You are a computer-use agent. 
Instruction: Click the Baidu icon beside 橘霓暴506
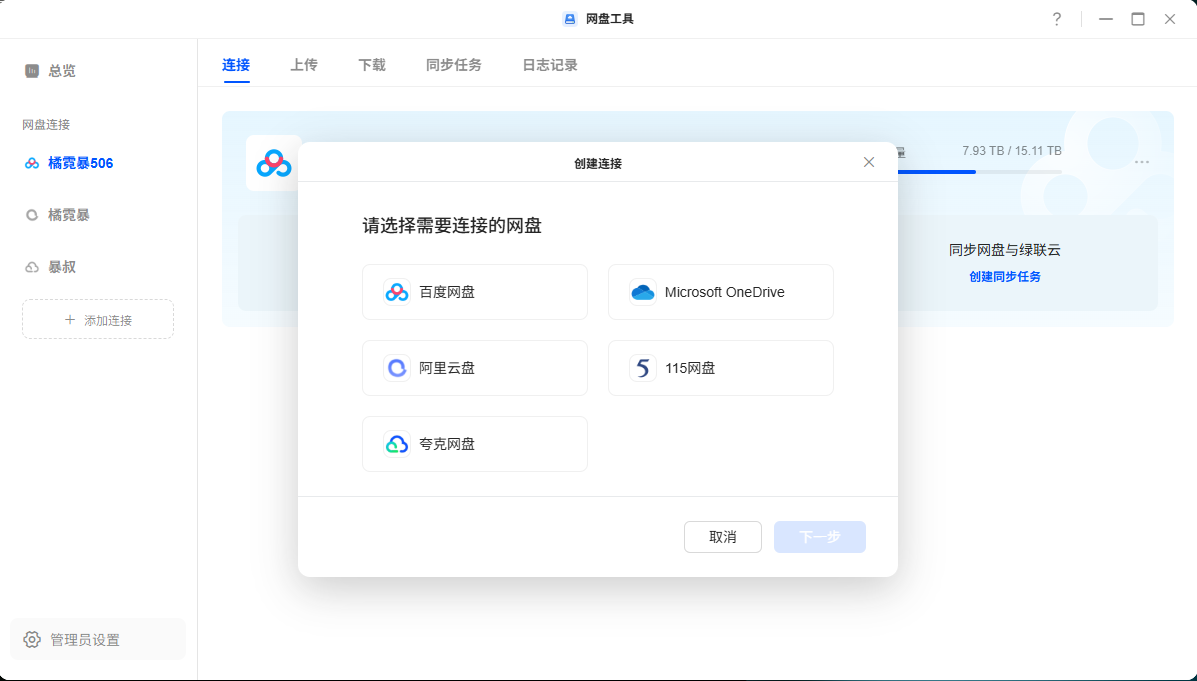click(31, 163)
